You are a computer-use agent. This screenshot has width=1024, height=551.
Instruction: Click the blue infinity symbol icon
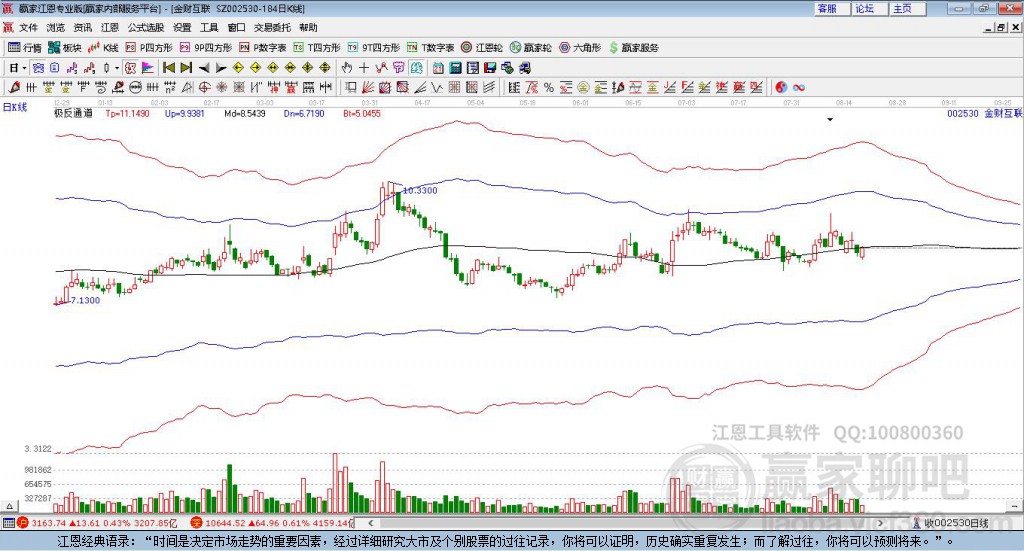click(799, 87)
